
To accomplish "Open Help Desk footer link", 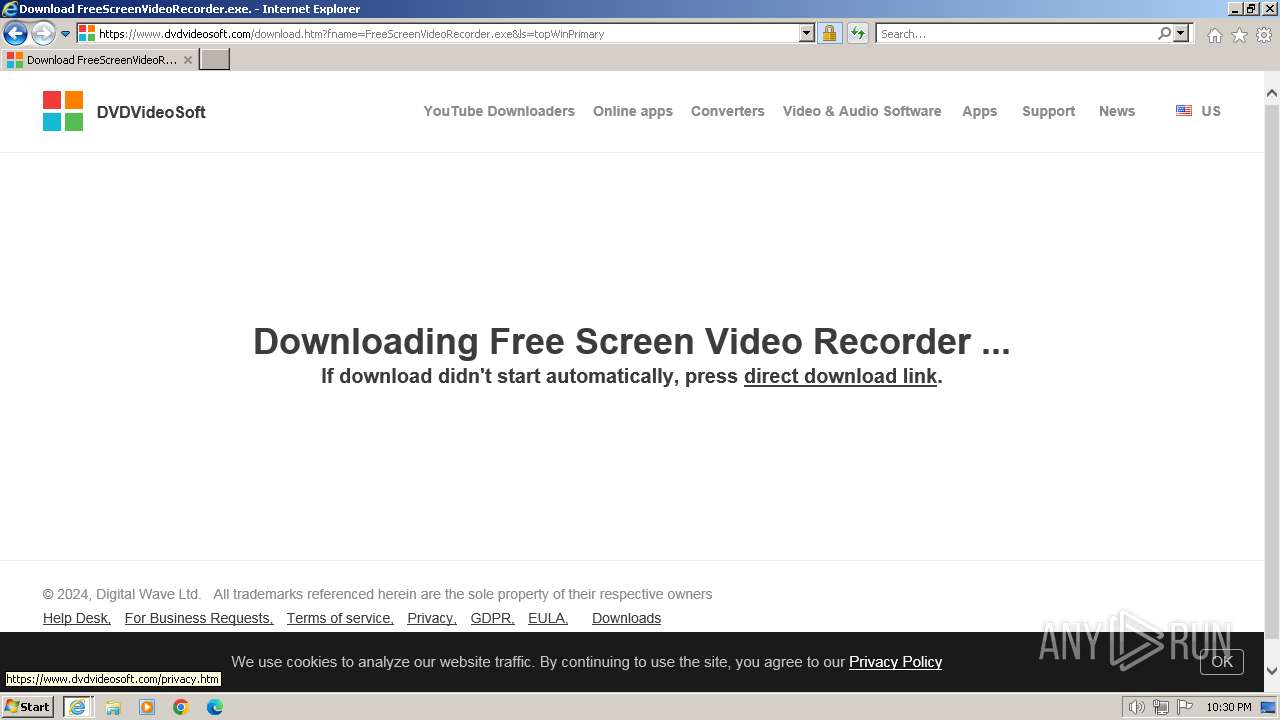I will (x=77, y=618).
